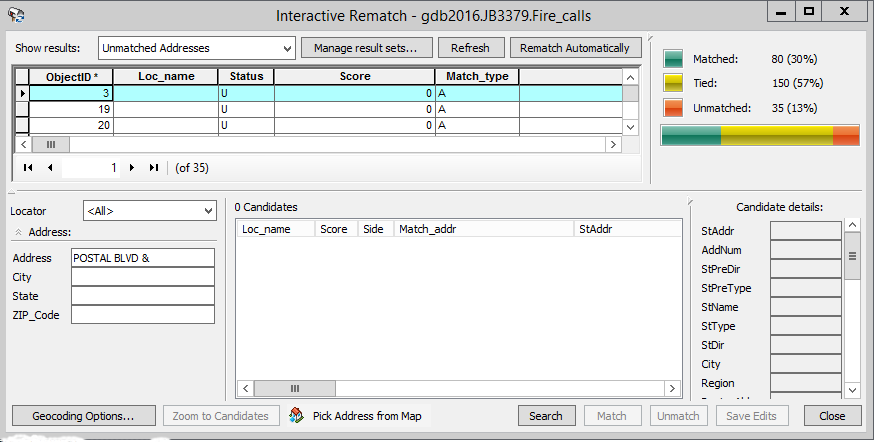Click the Manage result sets button

[x=367, y=48]
